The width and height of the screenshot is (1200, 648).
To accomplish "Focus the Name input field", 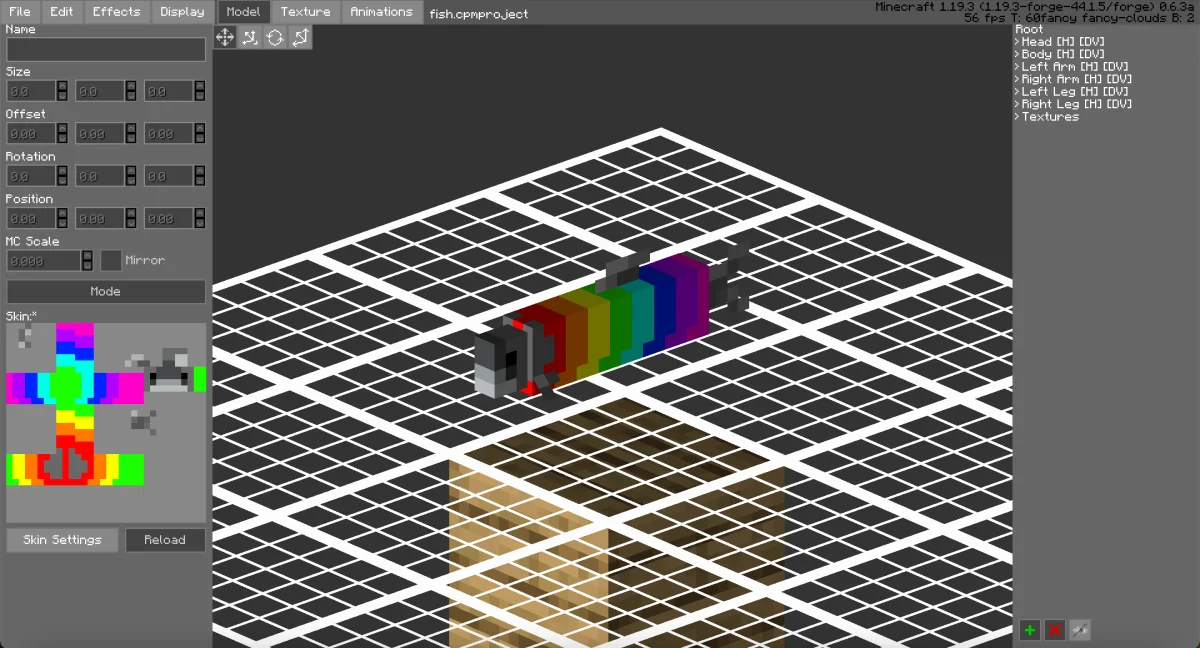I will click(x=106, y=49).
